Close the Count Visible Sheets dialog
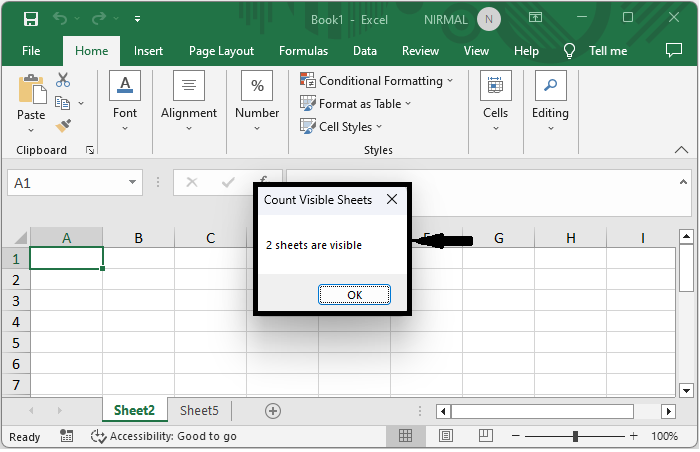 point(392,199)
